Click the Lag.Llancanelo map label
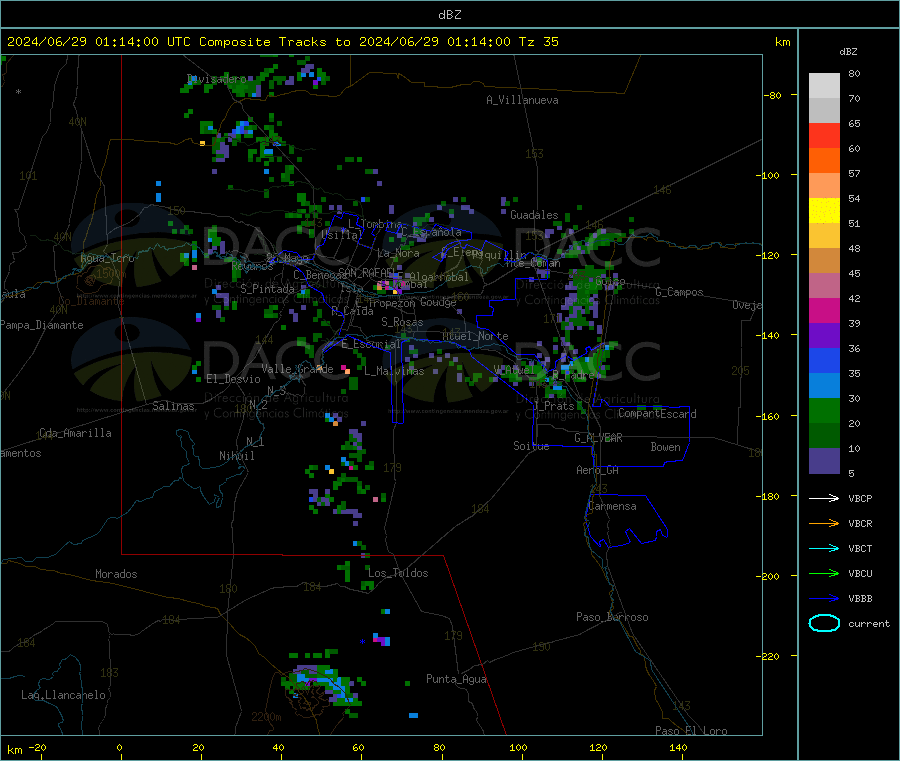The height and width of the screenshot is (761, 900). [63, 695]
